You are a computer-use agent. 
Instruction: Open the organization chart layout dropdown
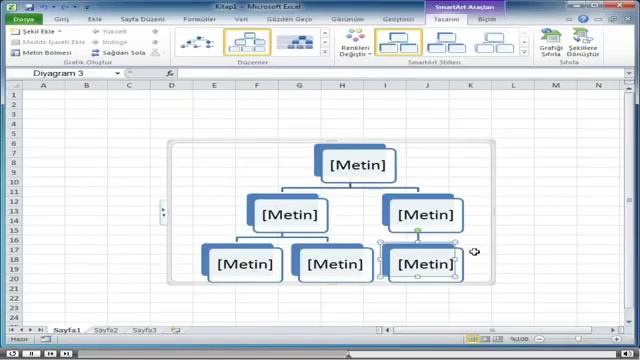pos(158,53)
